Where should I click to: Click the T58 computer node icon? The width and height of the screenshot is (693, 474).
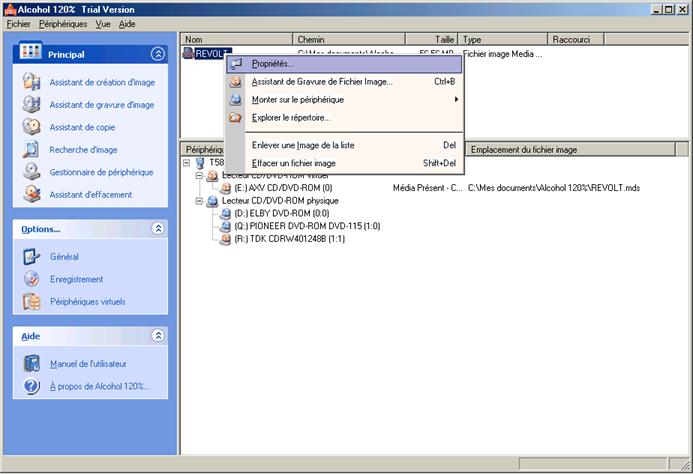pos(200,163)
